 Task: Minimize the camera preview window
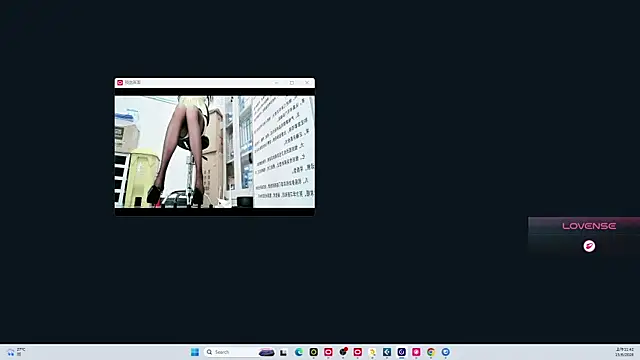pos(276,83)
